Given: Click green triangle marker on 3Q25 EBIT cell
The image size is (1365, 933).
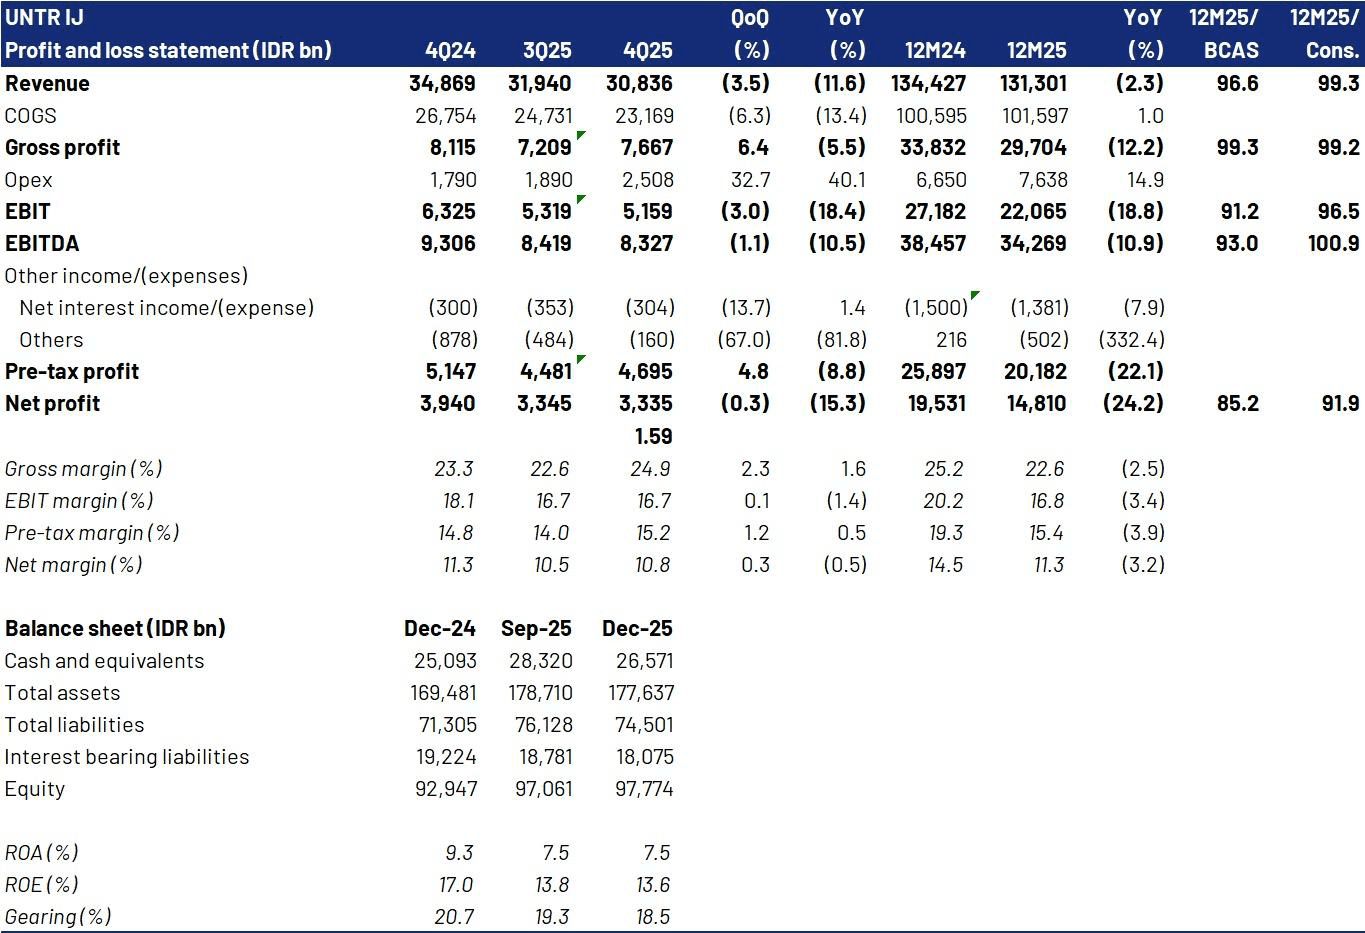Looking at the screenshot, I should pos(580,199).
